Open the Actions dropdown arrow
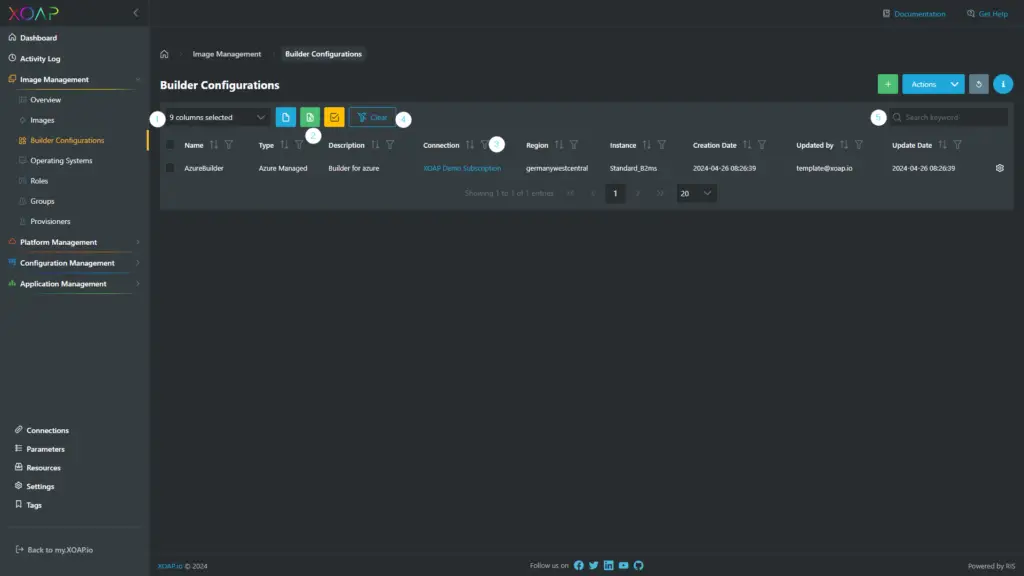Image resolution: width=1024 pixels, height=576 pixels. pos(954,84)
